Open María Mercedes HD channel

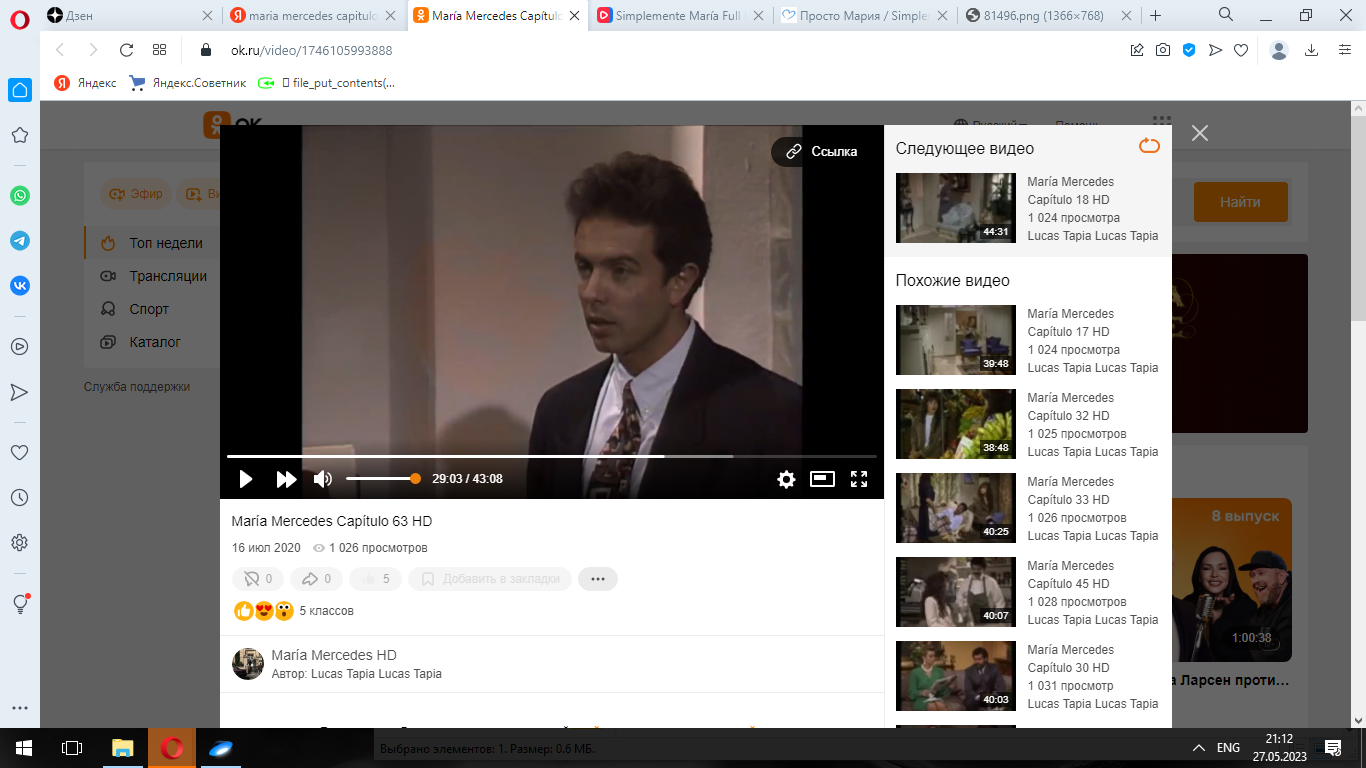(334, 655)
